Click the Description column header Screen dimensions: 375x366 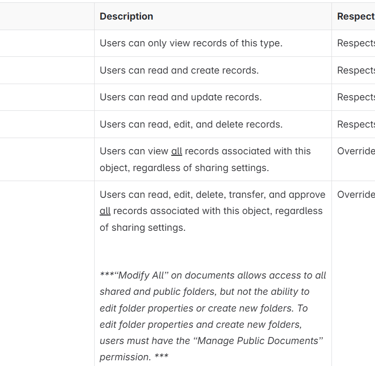click(126, 16)
